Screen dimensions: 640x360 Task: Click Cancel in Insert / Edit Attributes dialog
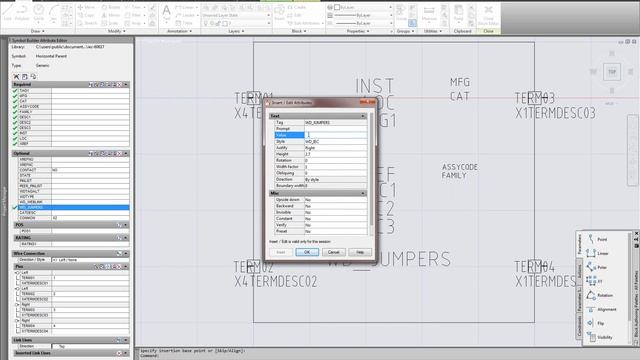pyautogui.click(x=333, y=252)
